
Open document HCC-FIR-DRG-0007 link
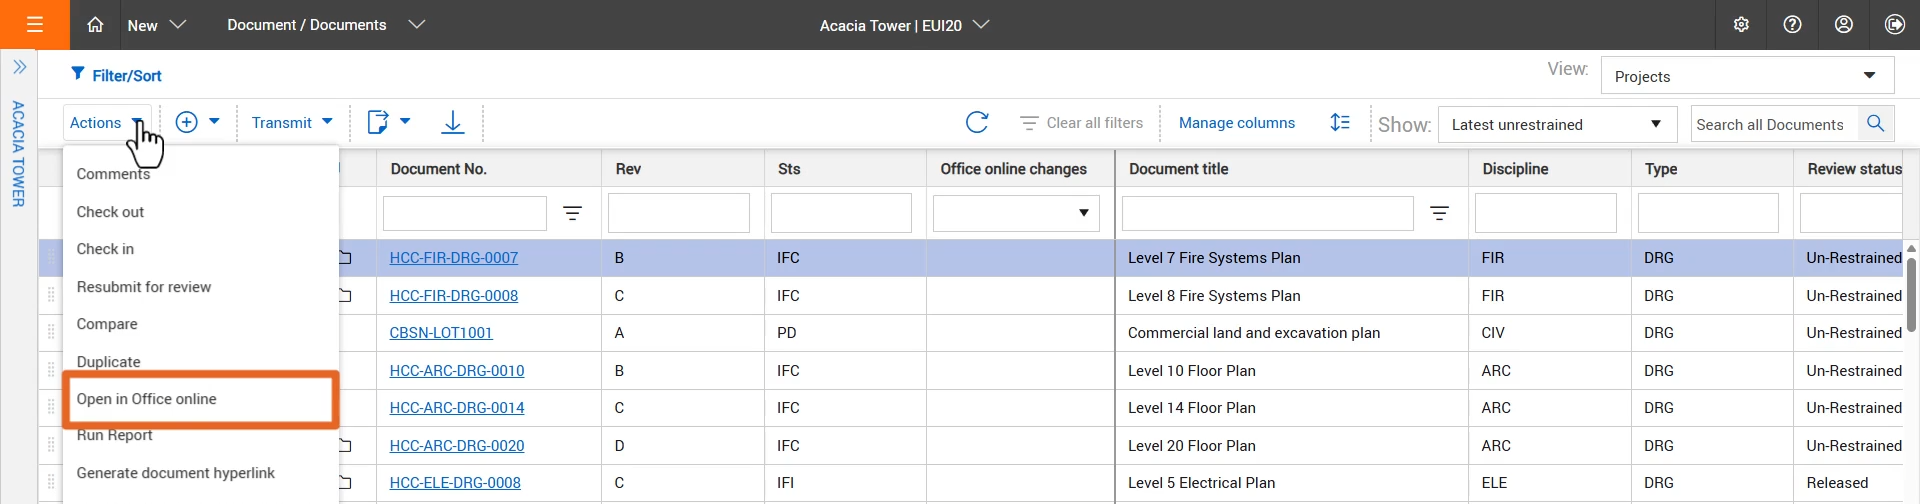point(454,258)
